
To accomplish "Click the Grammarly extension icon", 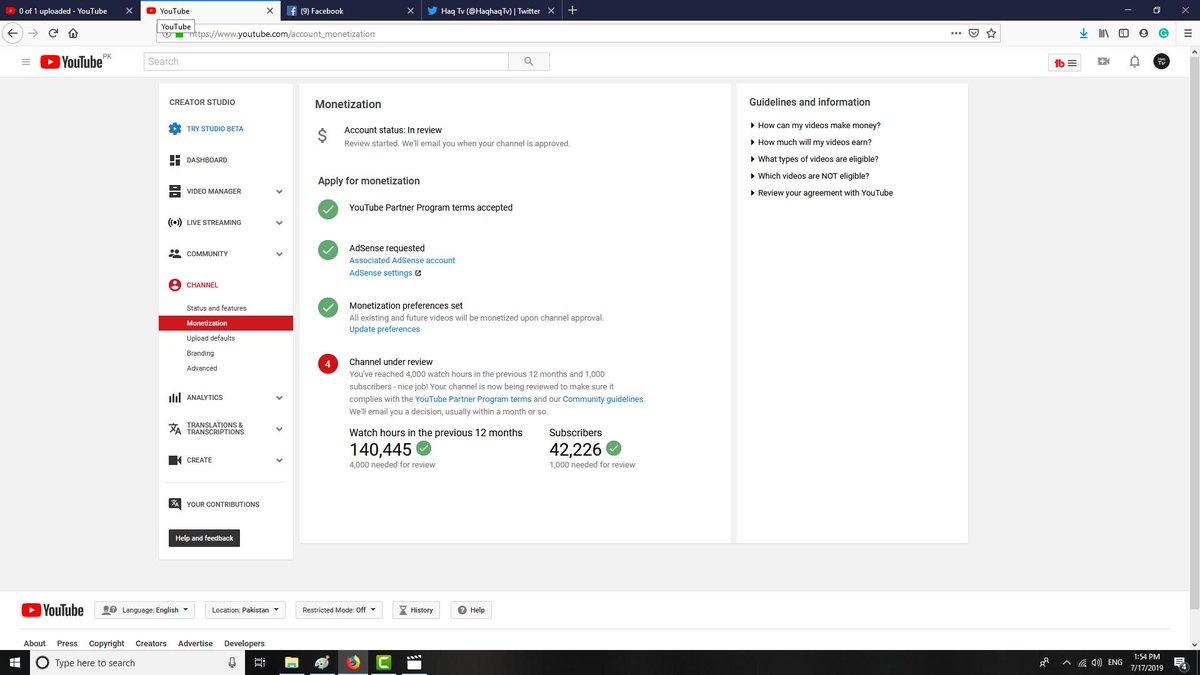I will (x=1164, y=33).
